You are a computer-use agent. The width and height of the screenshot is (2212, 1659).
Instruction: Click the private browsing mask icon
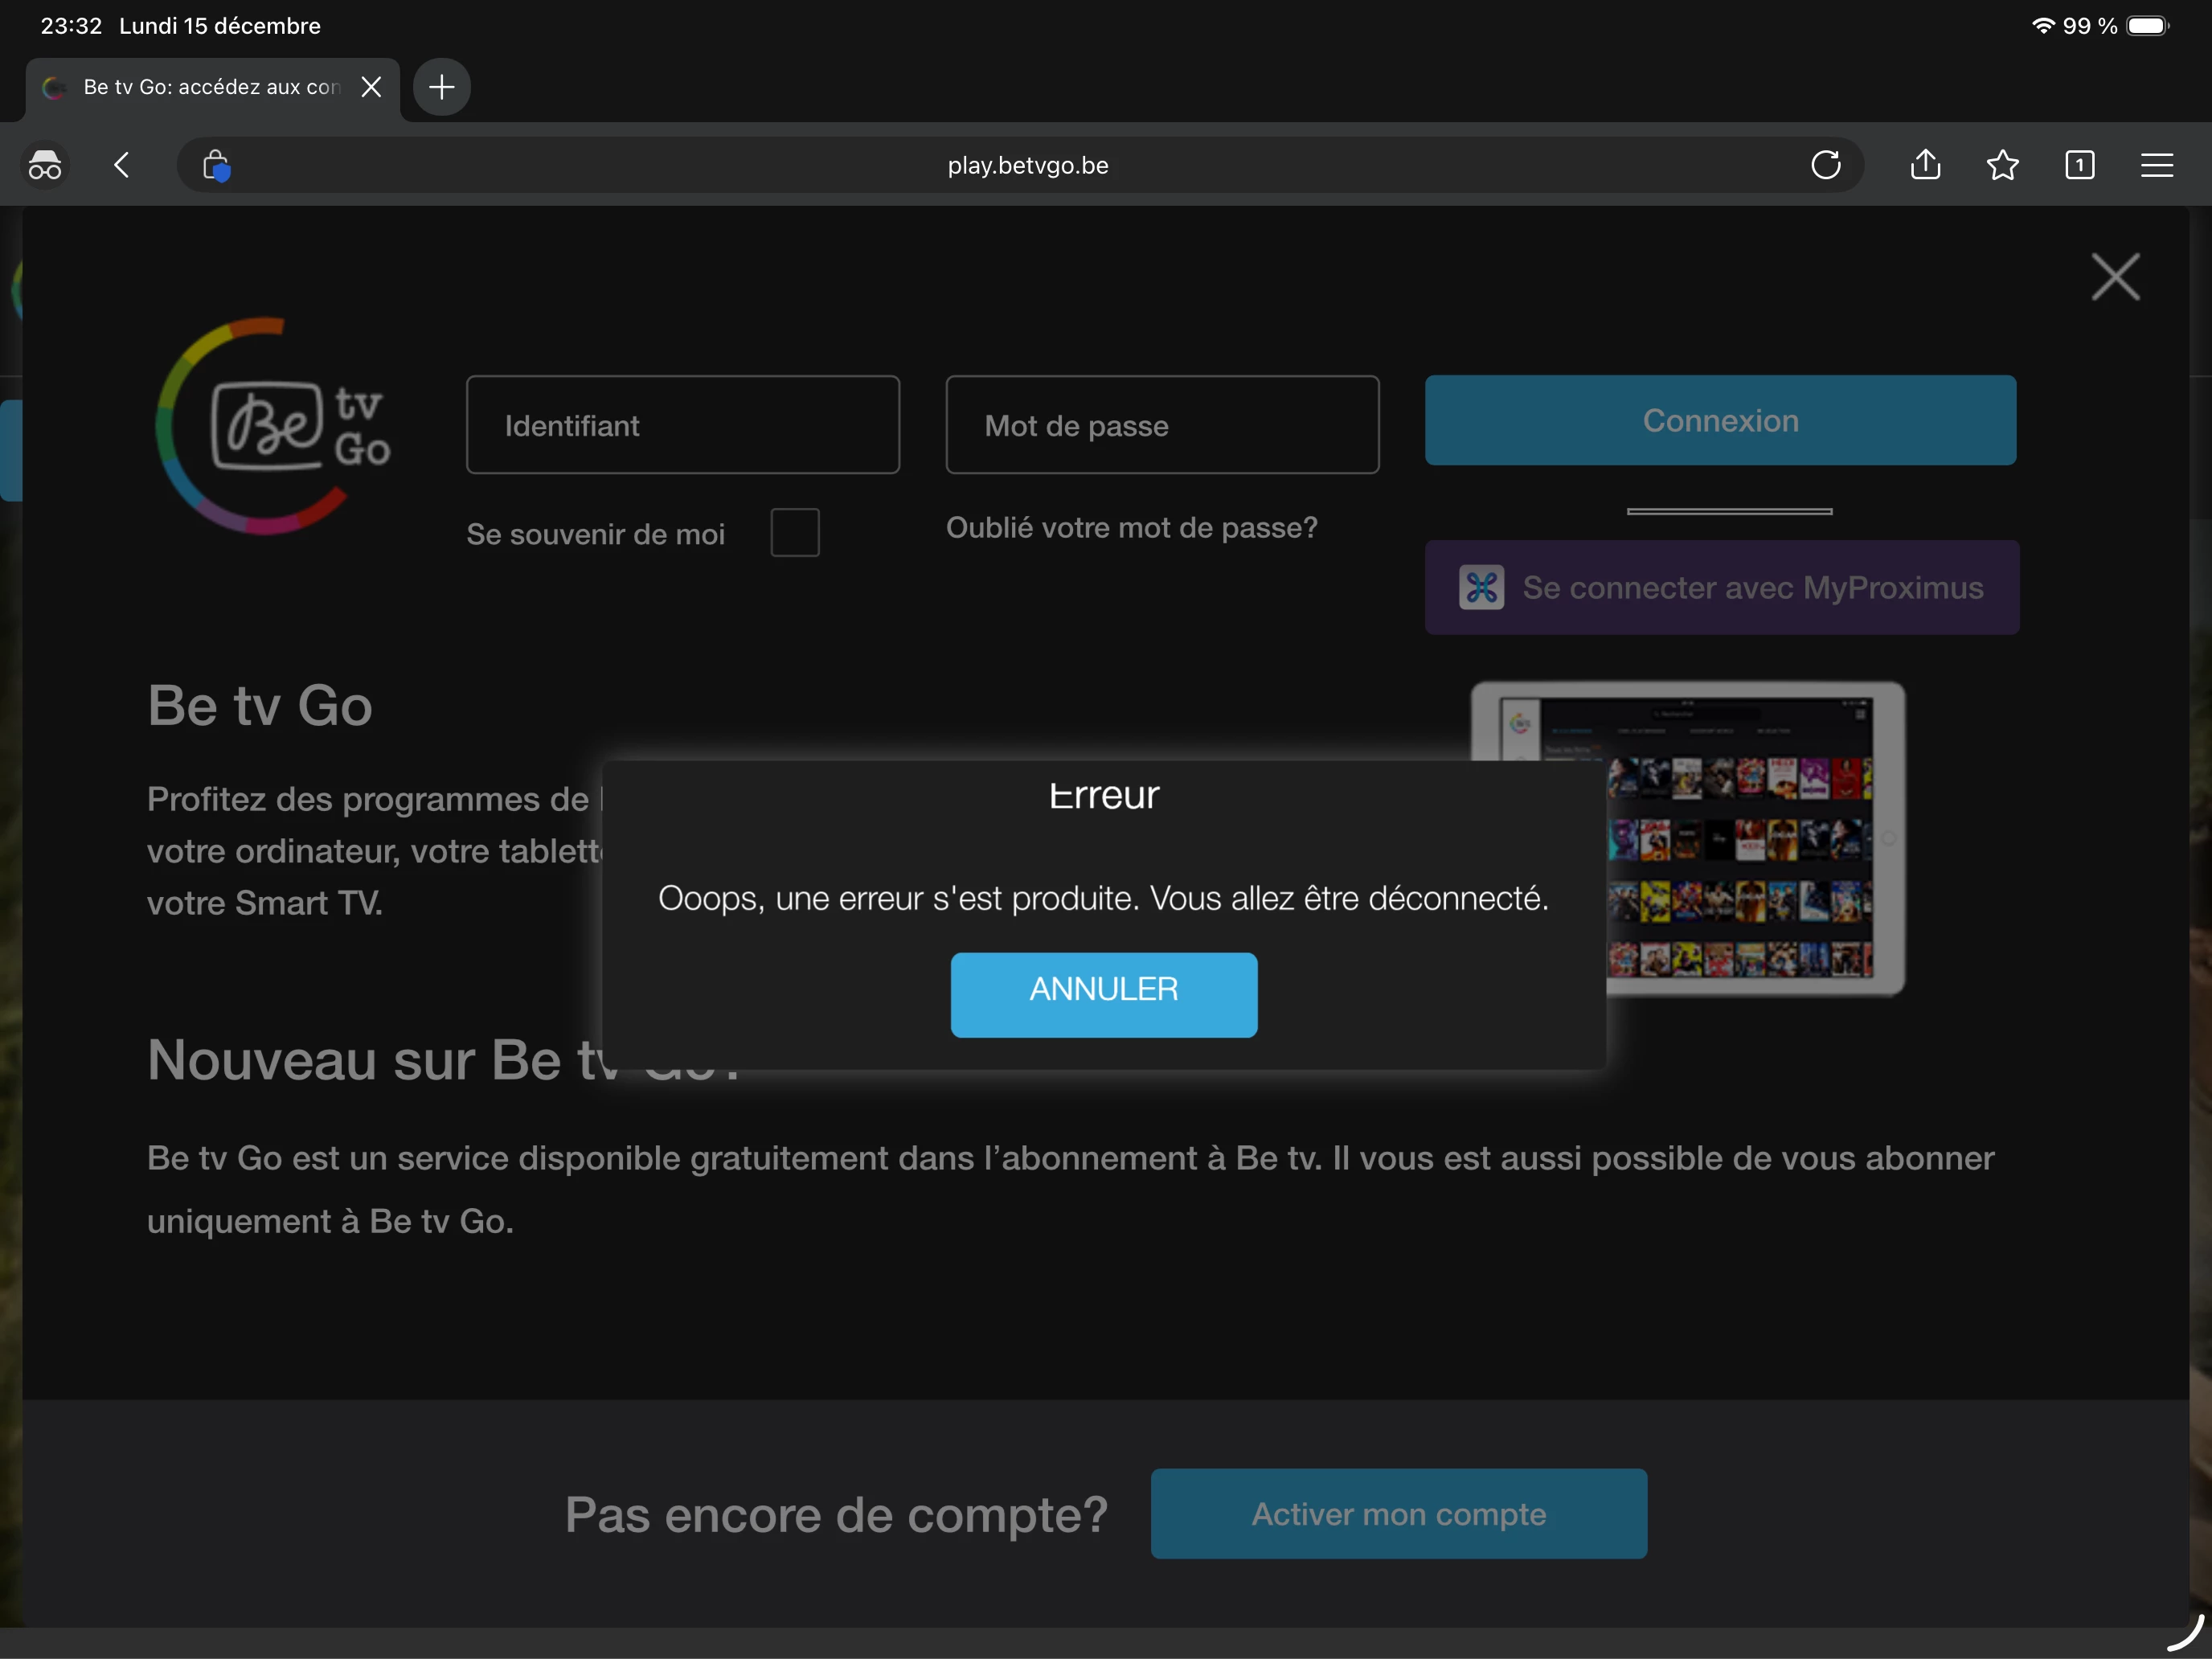tap(45, 165)
